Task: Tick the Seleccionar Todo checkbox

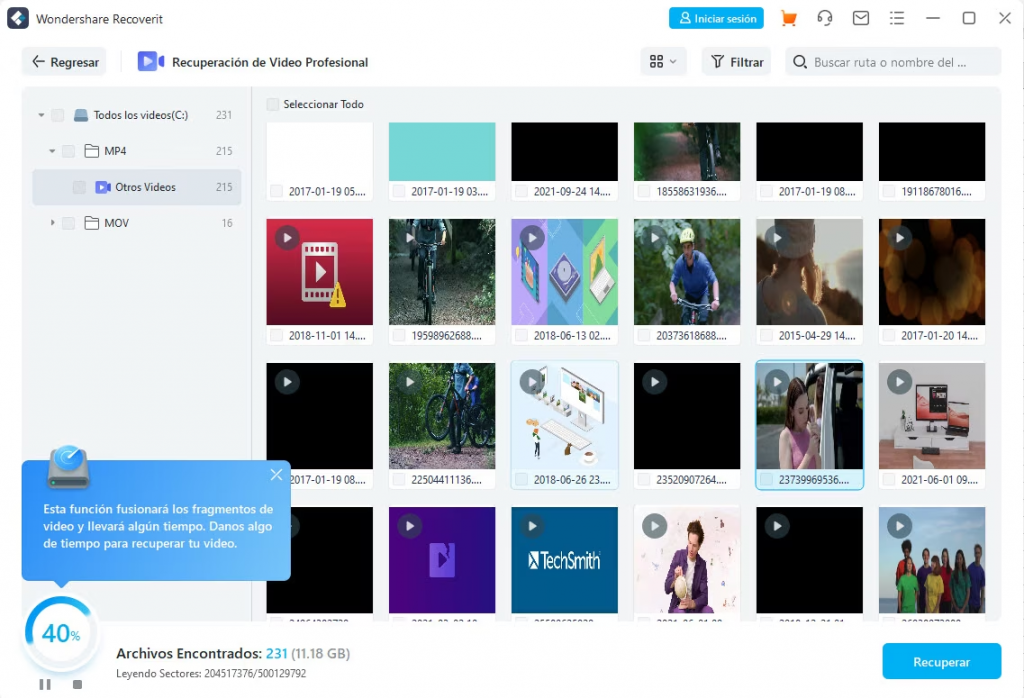Action: 273,104
